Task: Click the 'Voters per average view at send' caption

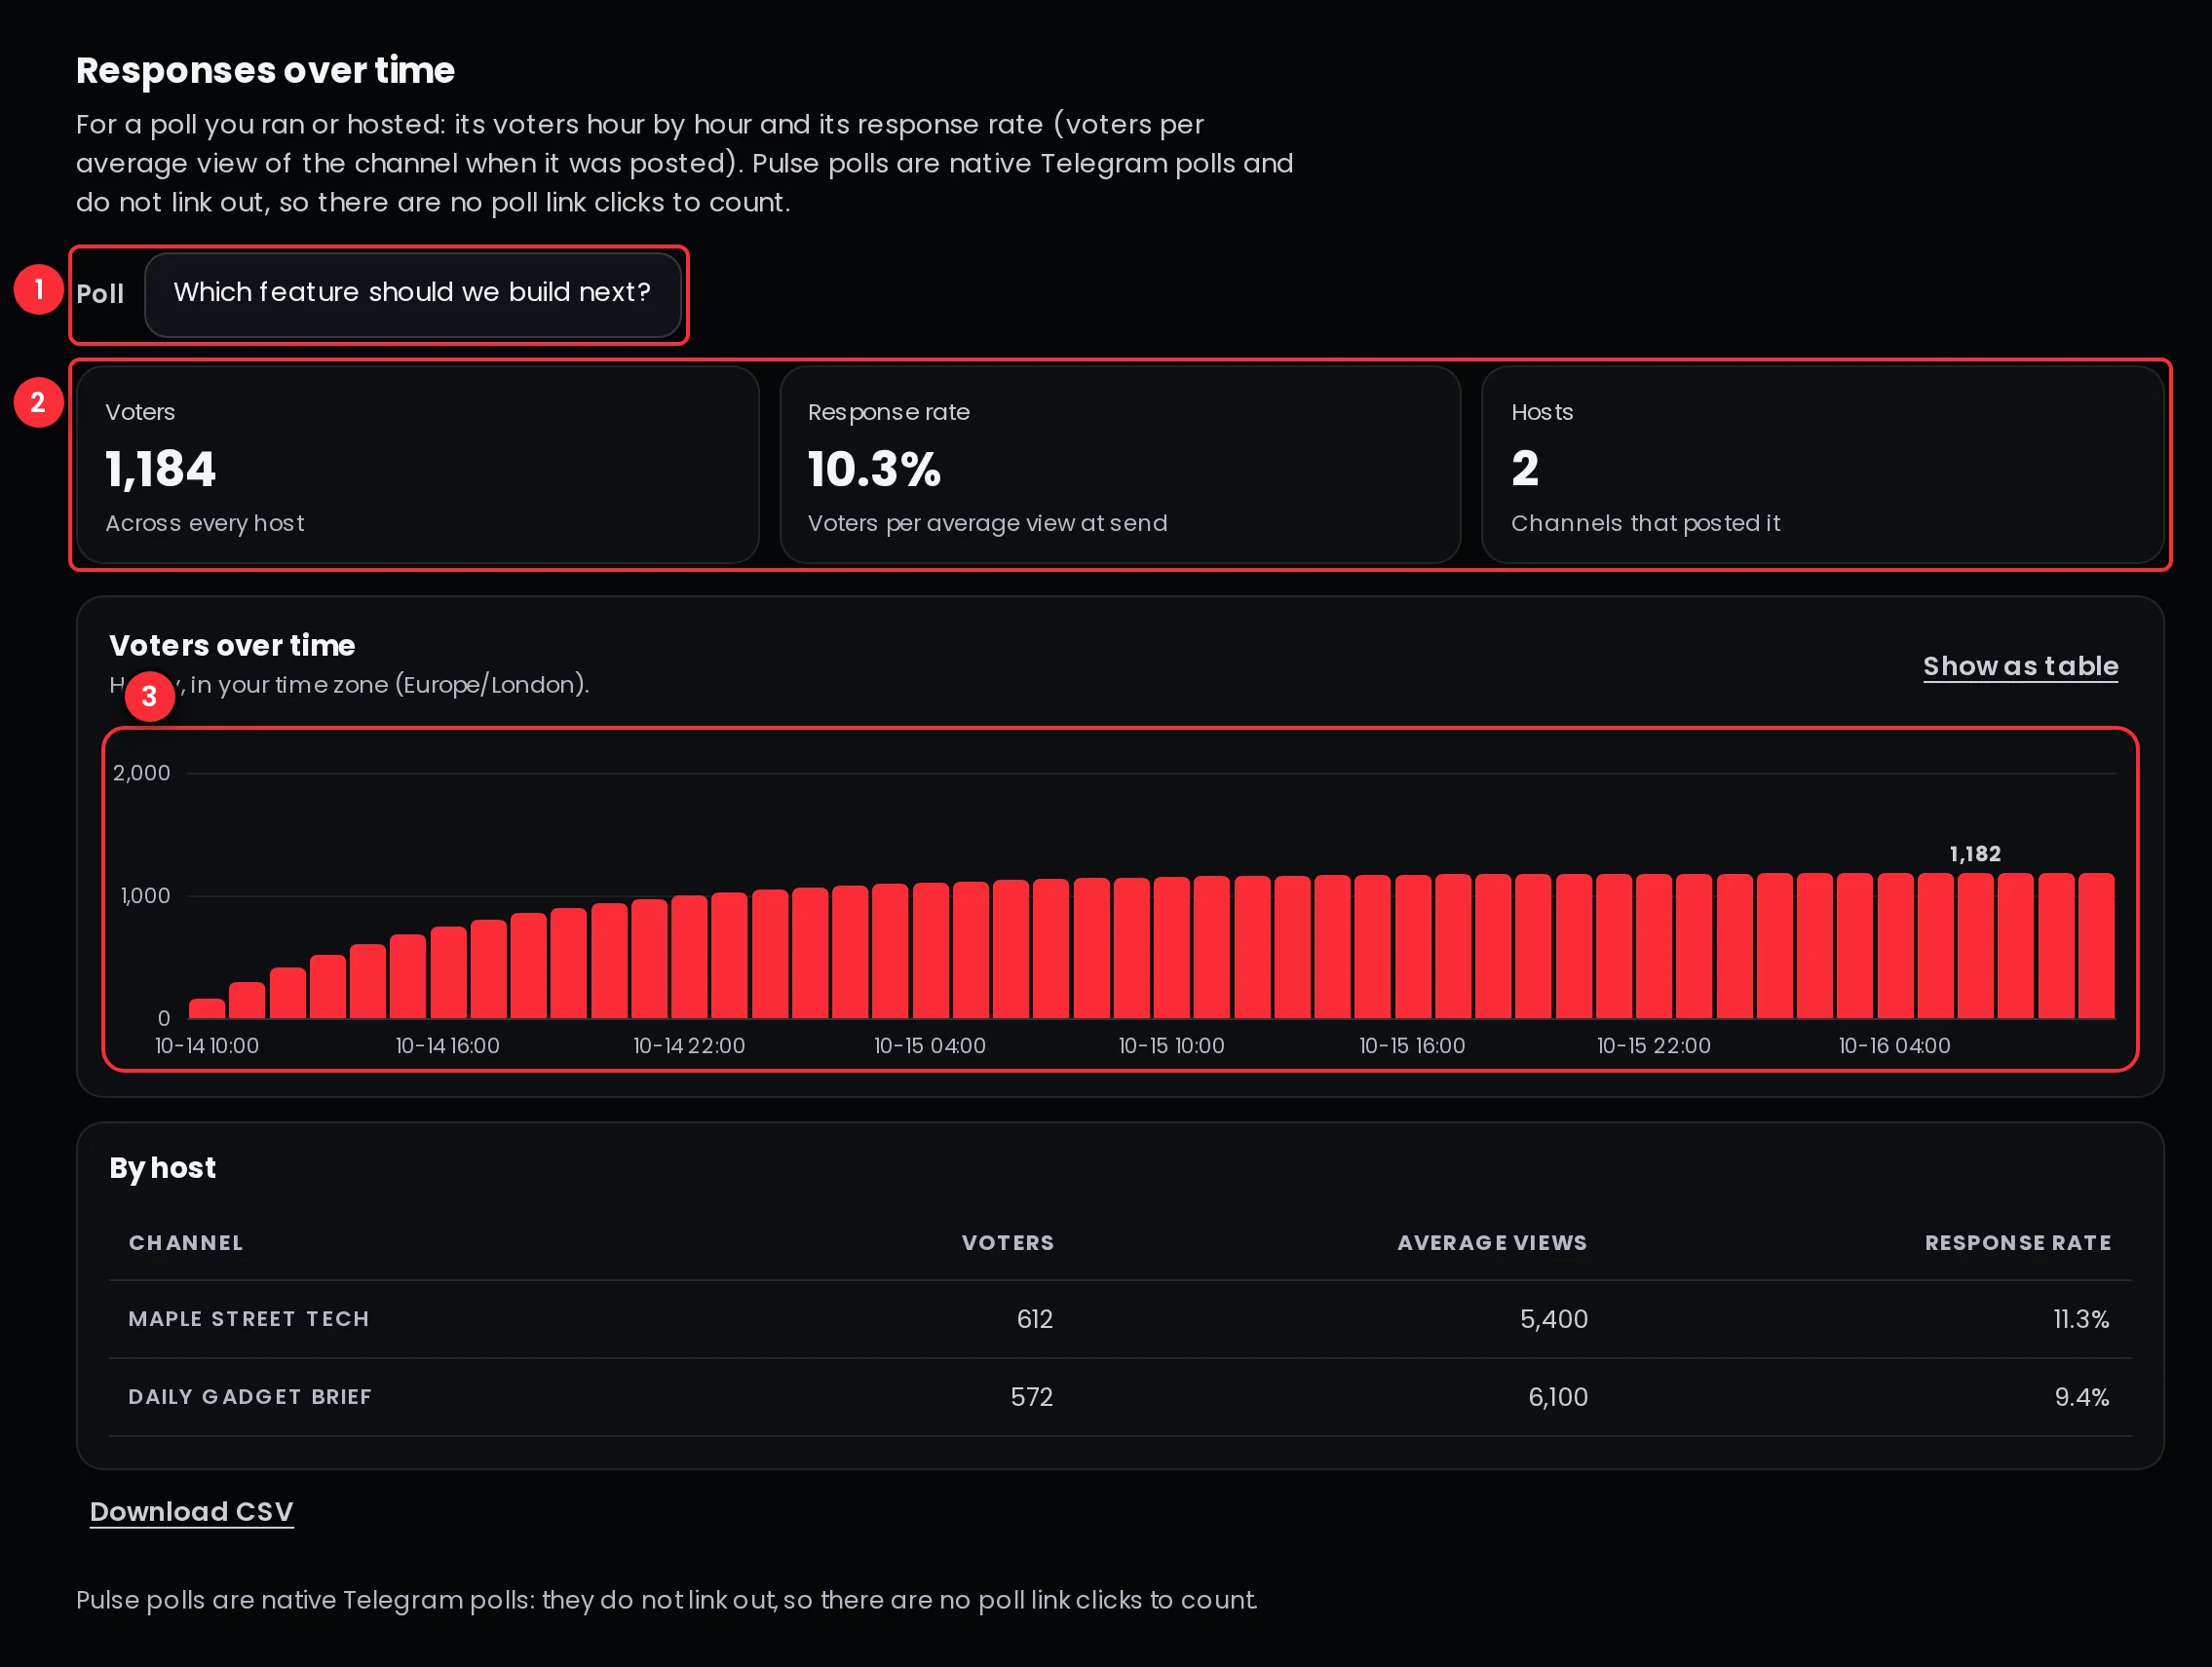Action: pos(987,524)
